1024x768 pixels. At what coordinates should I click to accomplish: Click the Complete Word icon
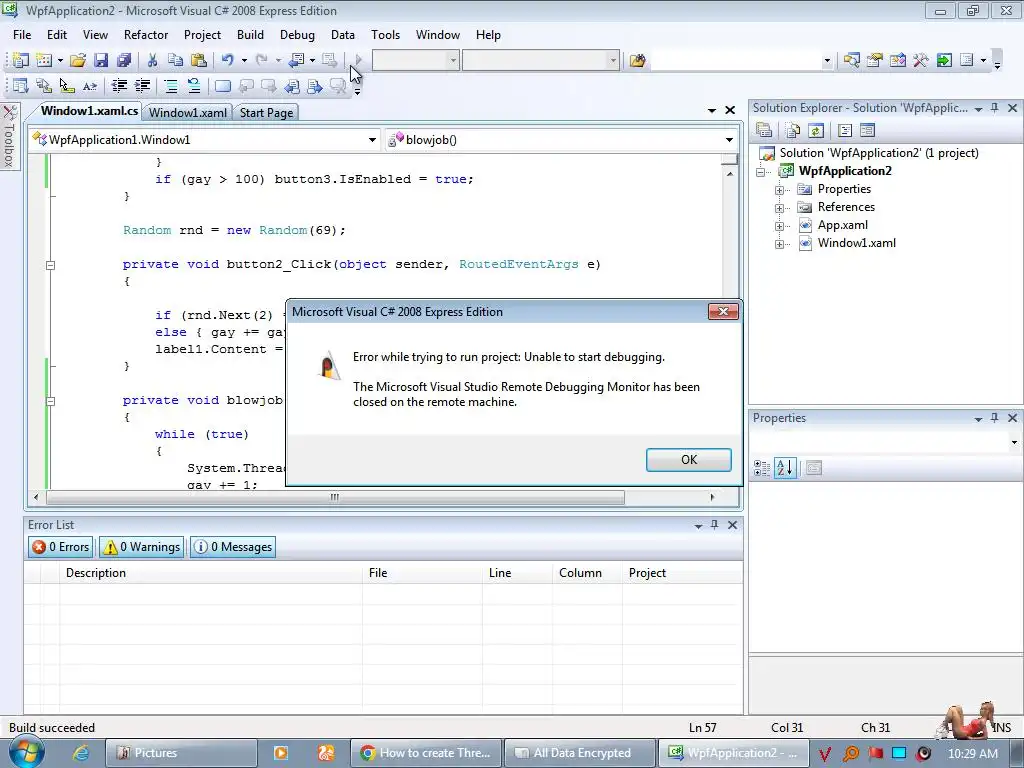[90, 86]
